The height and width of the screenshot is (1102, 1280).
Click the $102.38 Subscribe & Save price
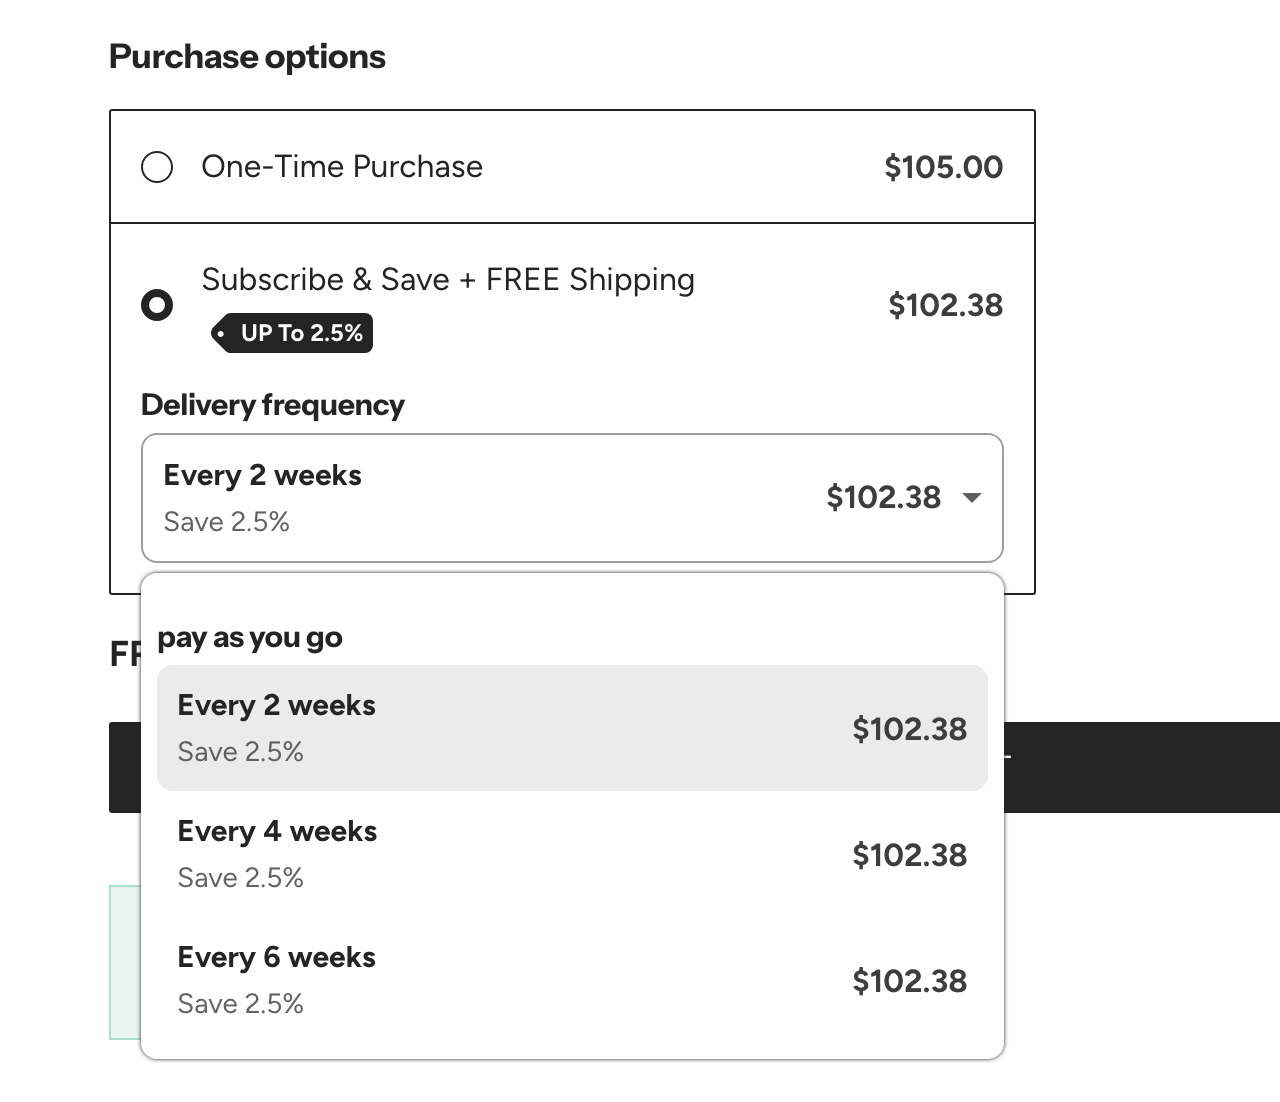[x=945, y=305]
